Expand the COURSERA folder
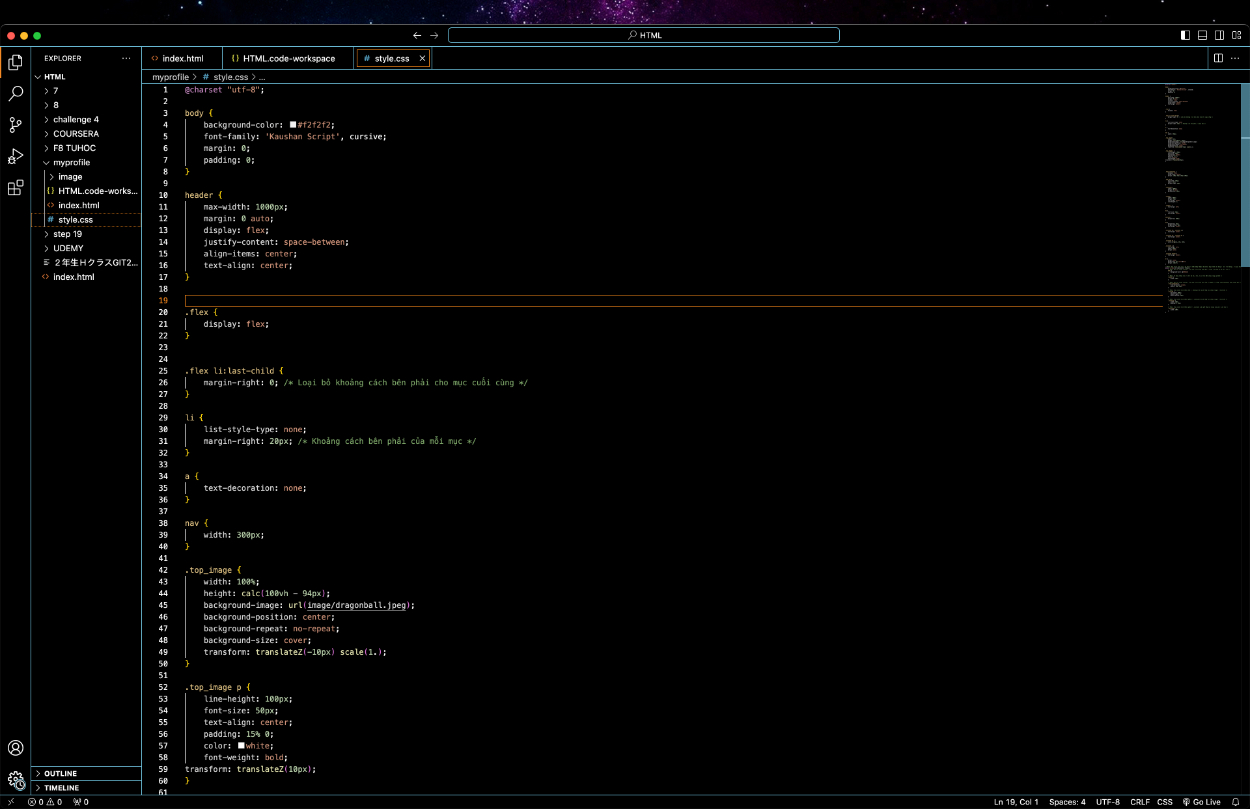1250x809 pixels. coord(76,133)
